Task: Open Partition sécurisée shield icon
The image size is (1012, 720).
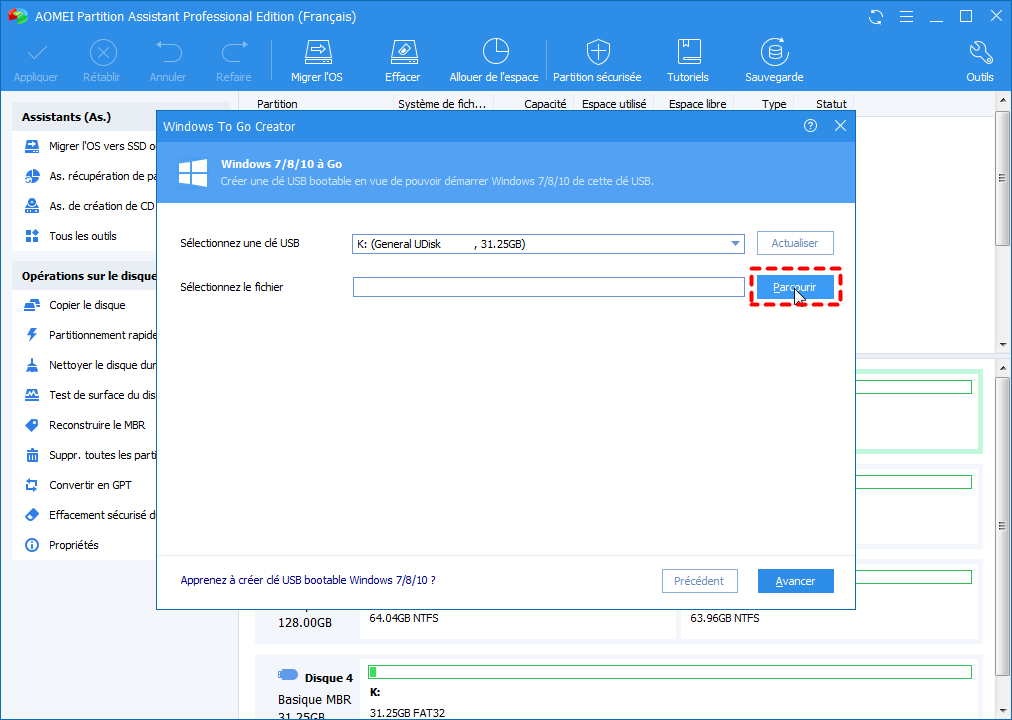Action: 597,52
